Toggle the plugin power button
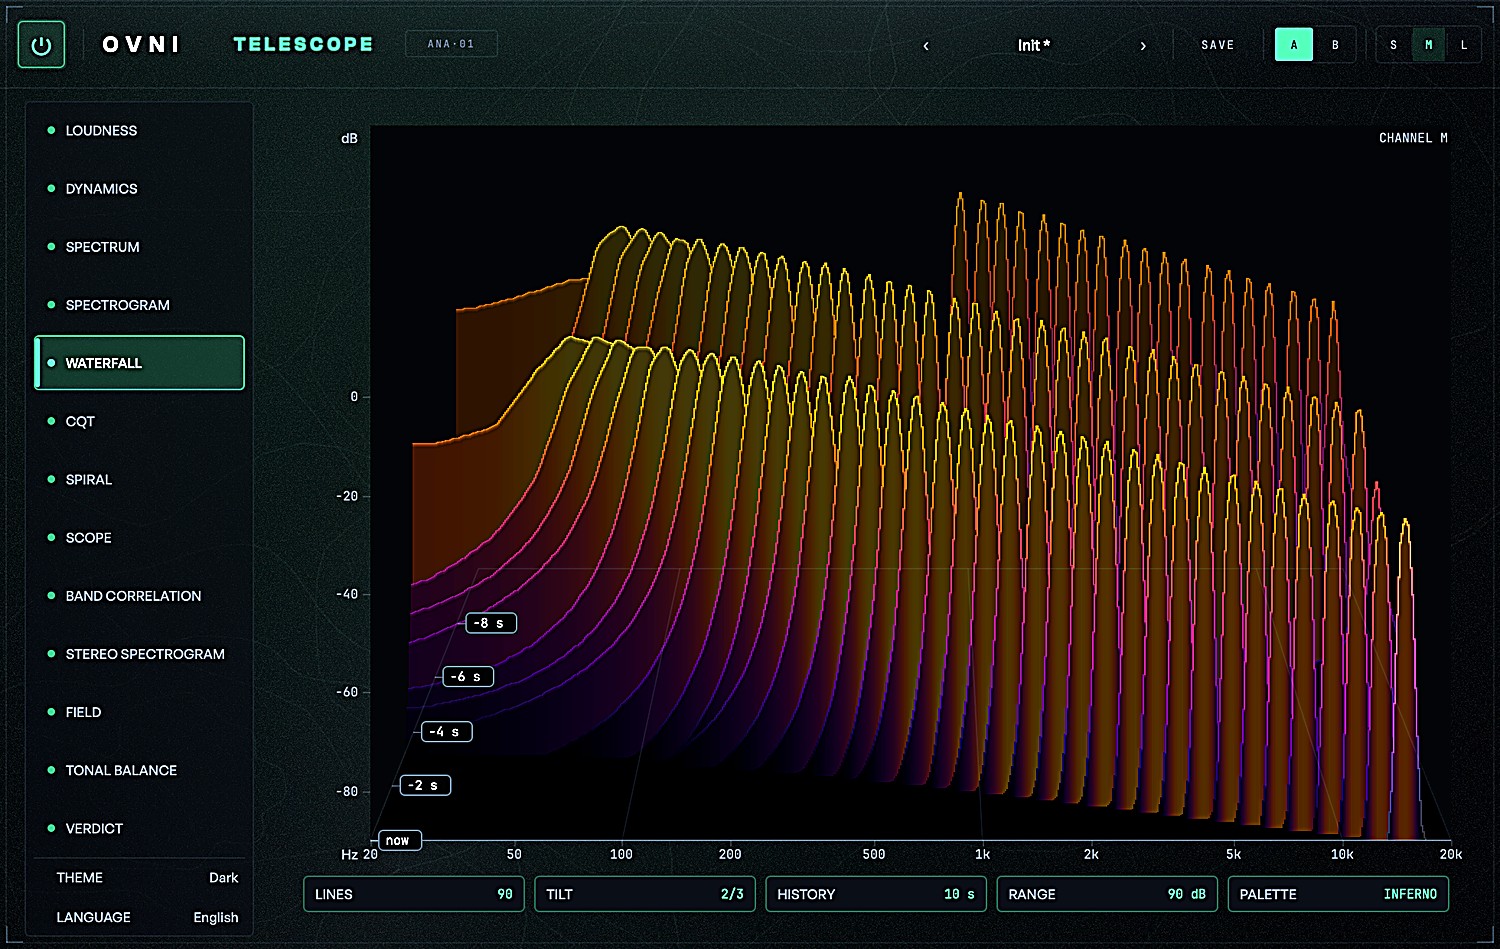Viewport: 1500px width, 949px height. 41,45
